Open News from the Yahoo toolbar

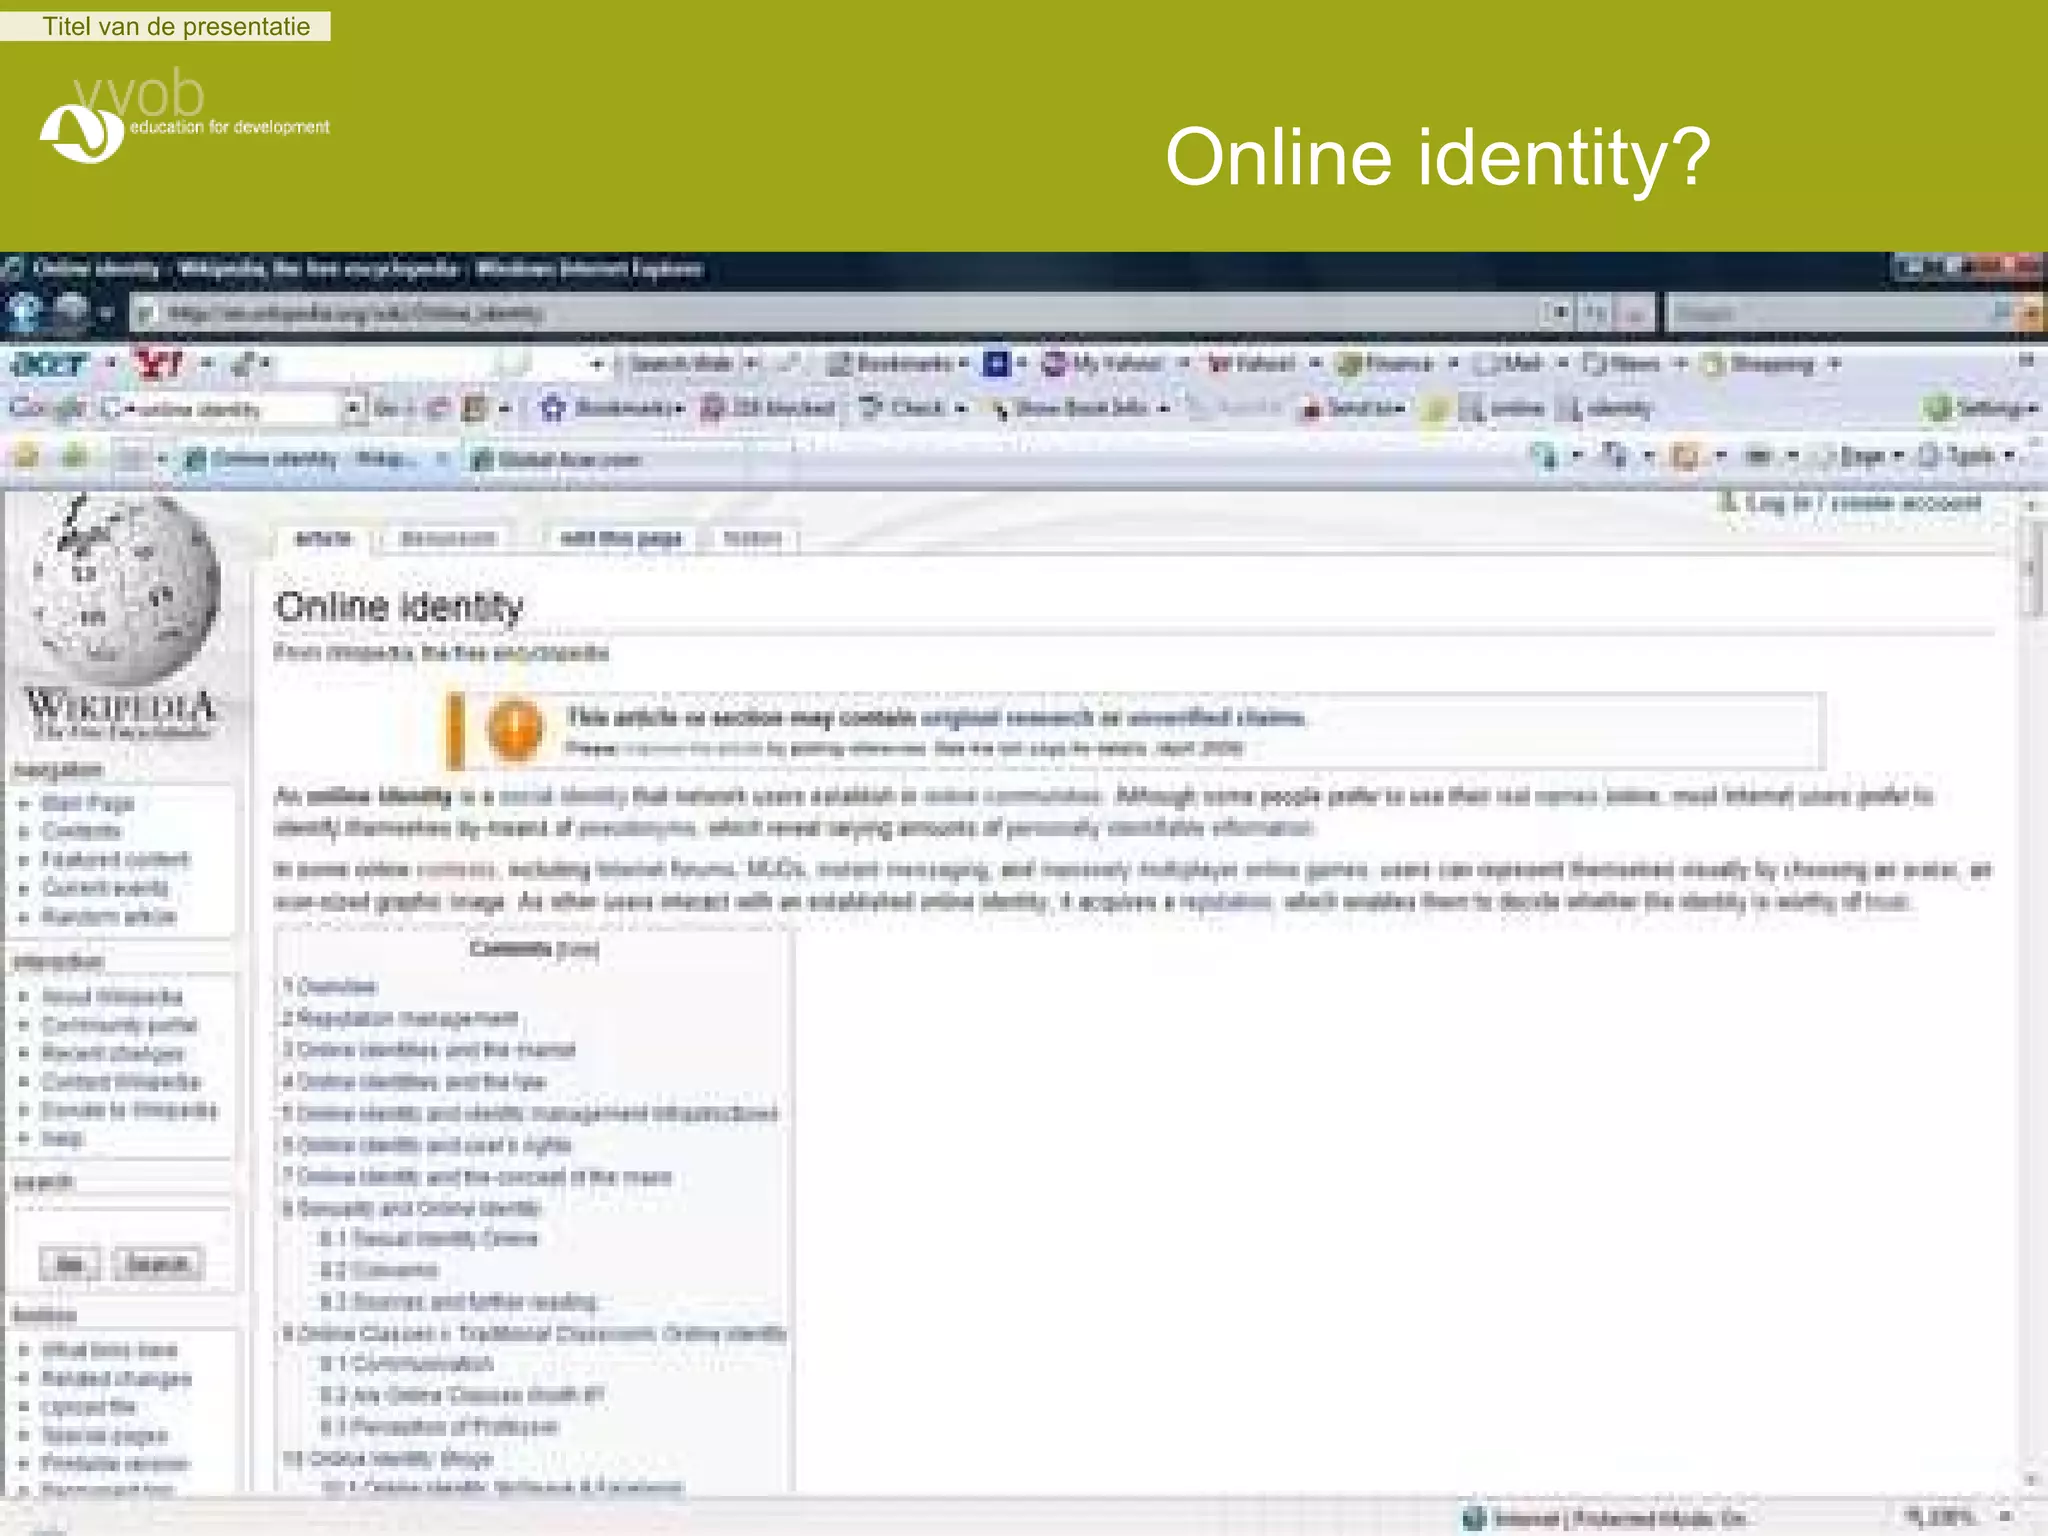point(1623,364)
